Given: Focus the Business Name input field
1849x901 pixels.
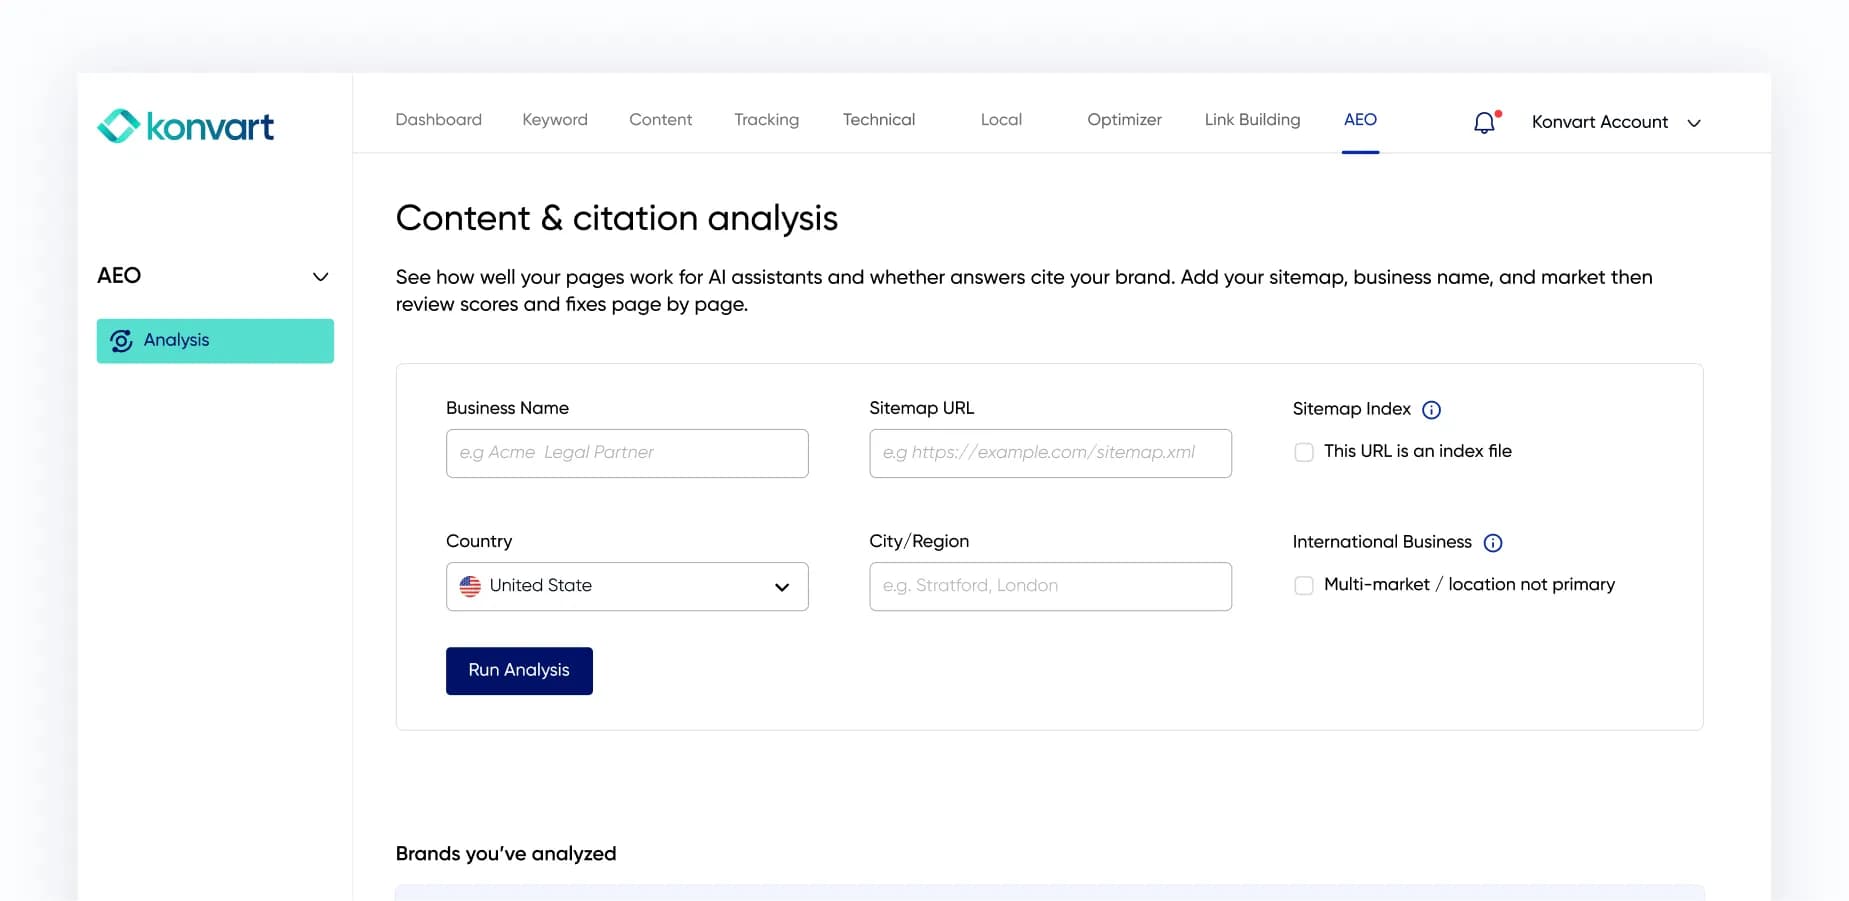Looking at the screenshot, I should click(627, 453).
